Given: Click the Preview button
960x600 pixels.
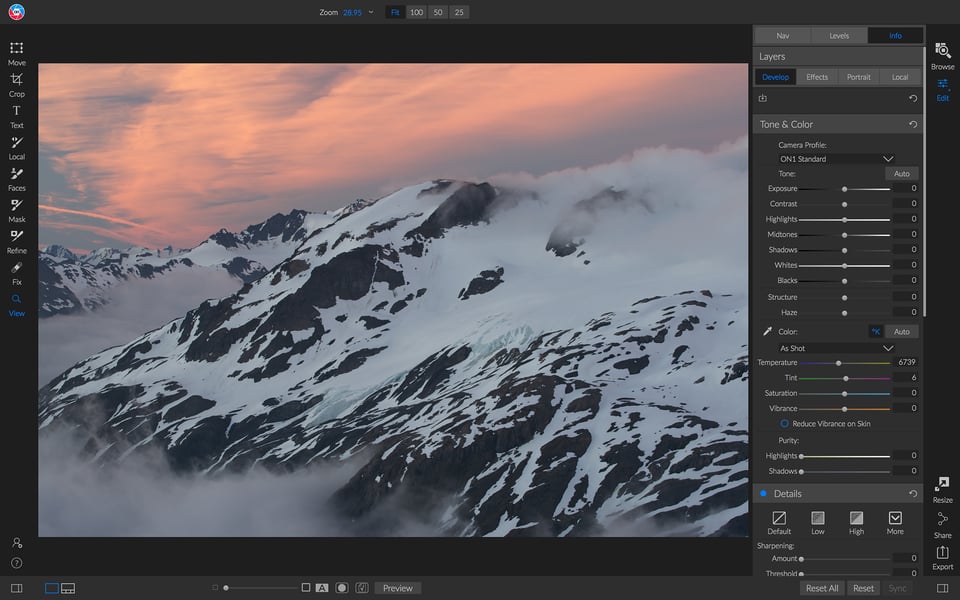Looking at the screenshot, I should 397,588.
